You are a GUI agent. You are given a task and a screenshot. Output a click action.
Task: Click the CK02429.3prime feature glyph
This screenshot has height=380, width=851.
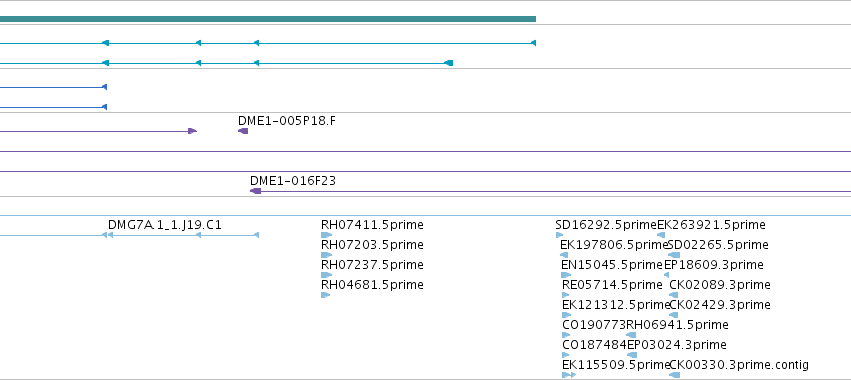click(x=675, y=315)
